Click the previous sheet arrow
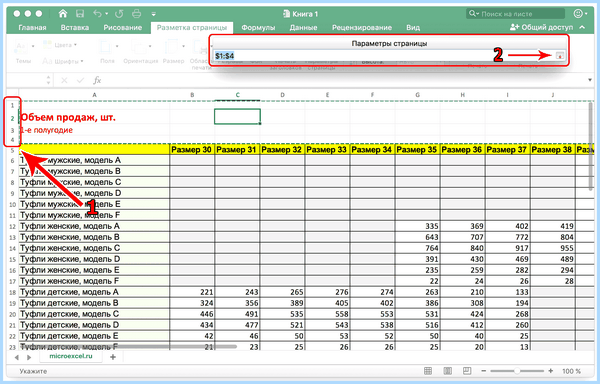Image resolution: width=600 pixels, height=384 pixels. (x=17, y=357)
